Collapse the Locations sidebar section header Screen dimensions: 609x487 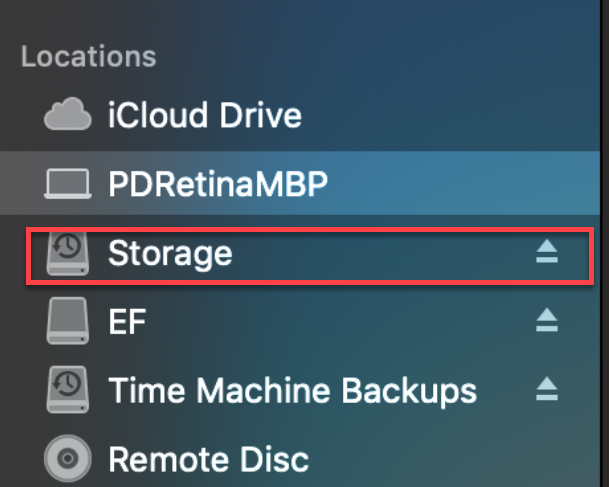pyautogui.click(x=89, y=56)
